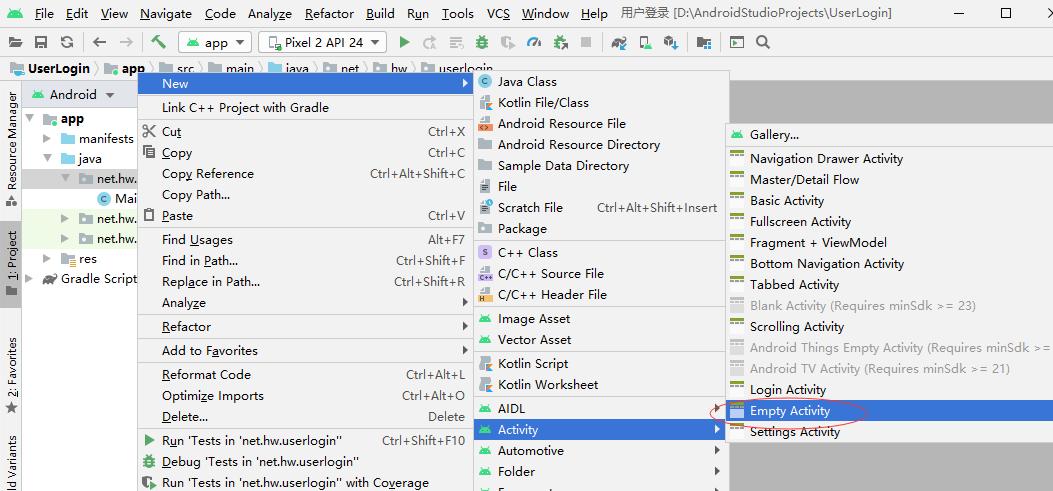
Task: Click Attach Debugger to Android Process icon
Action: [x=560, y=42]
